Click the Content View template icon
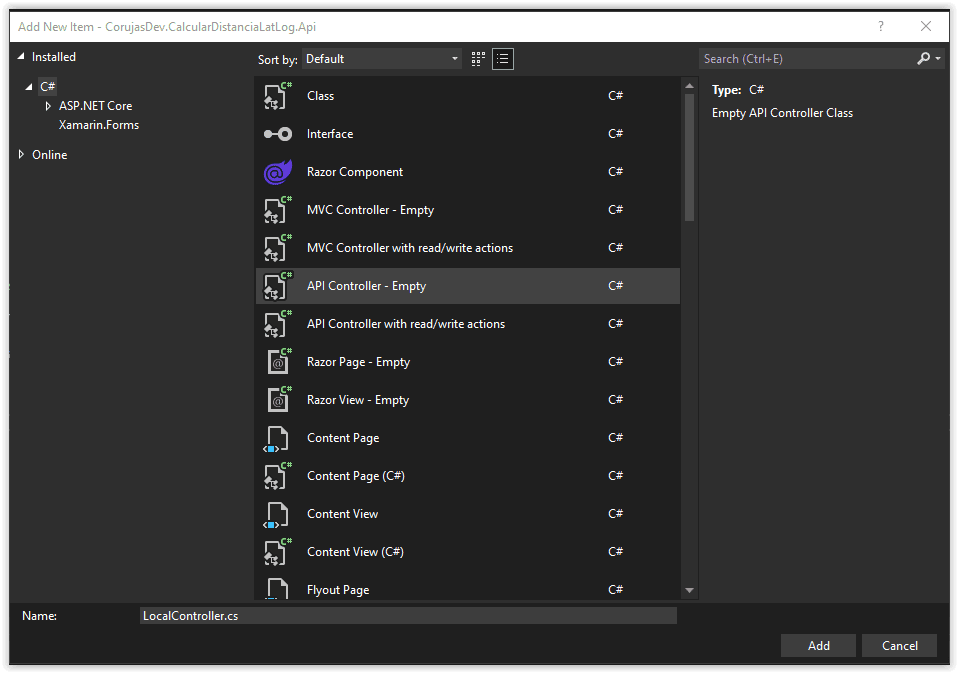Viewport: 958px width, 673px height. [x=276, y=515]
